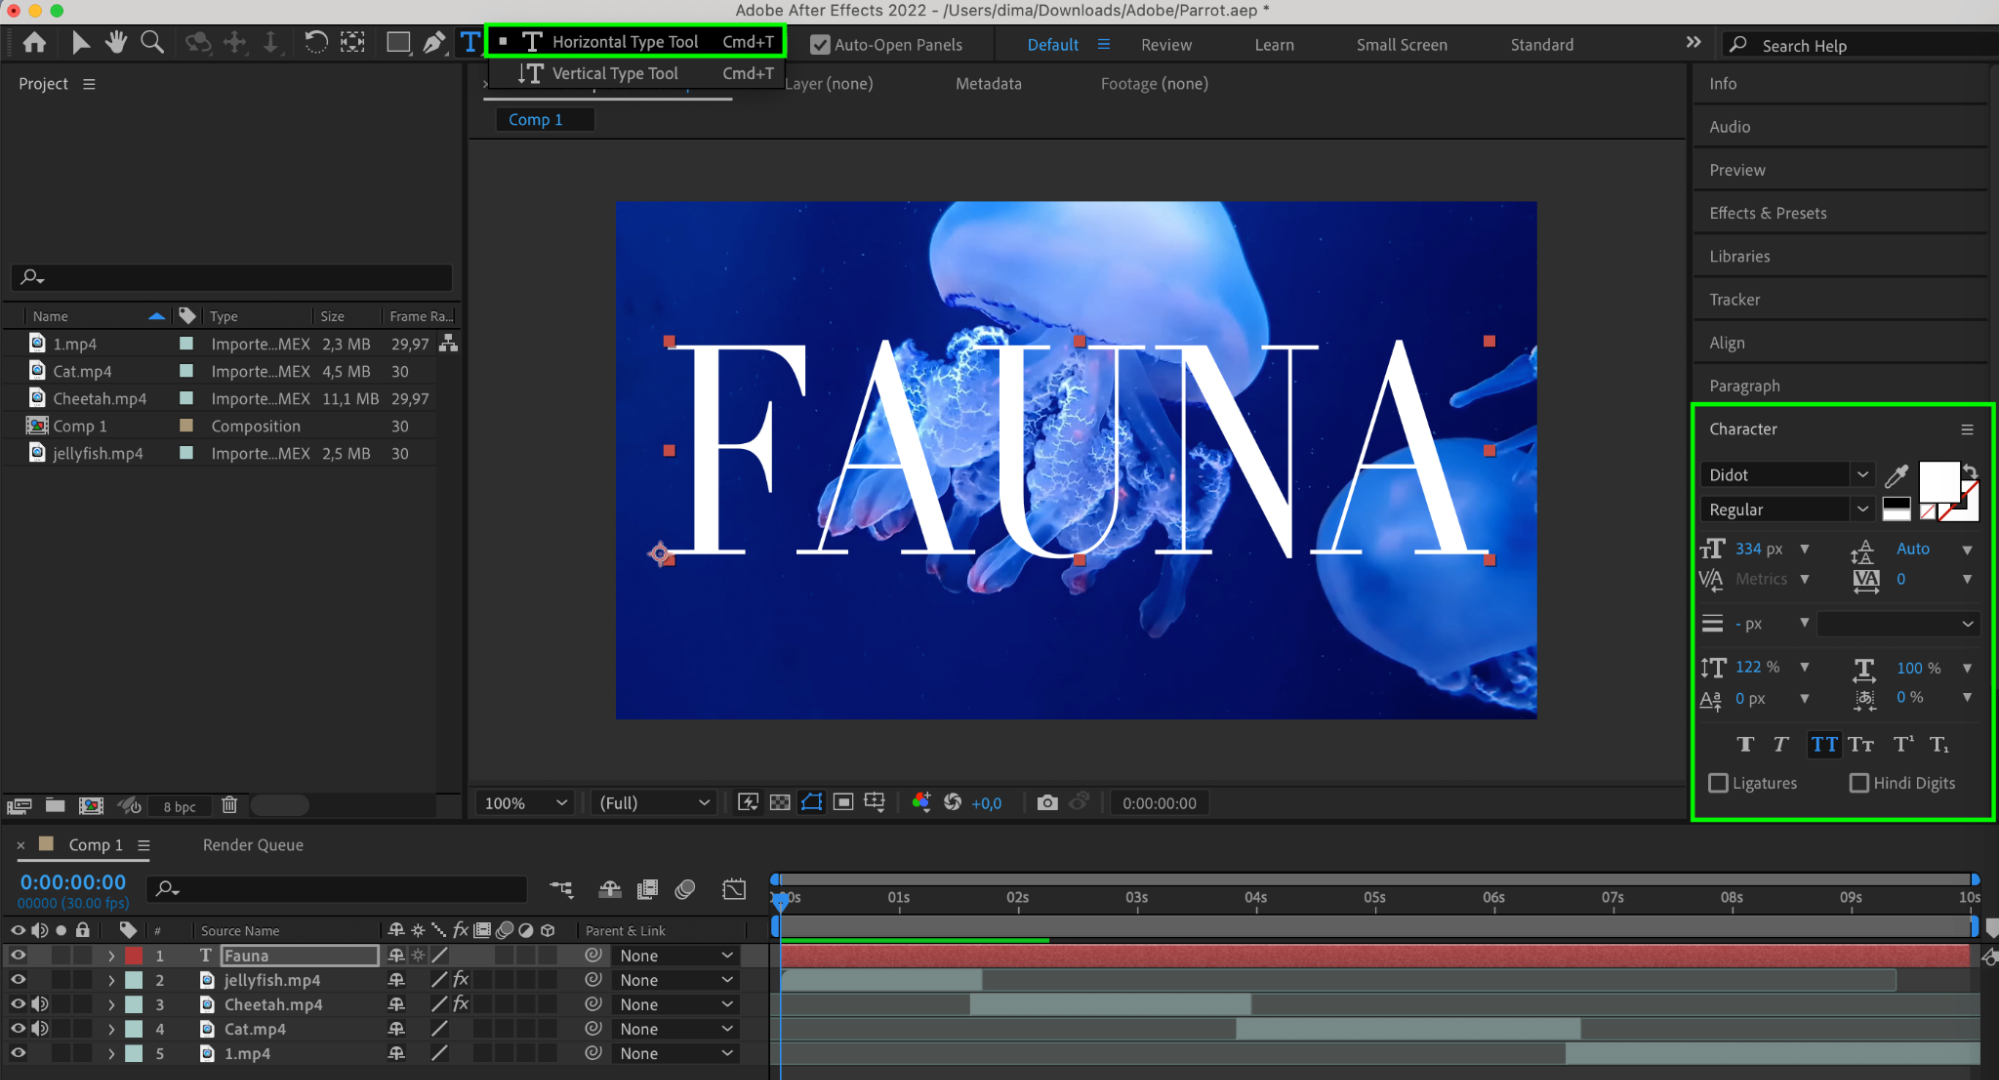The height and width of the screenshot is (1080, 1999).
Task: Switch to the Render Queue tab
Action: click(253, 845)
